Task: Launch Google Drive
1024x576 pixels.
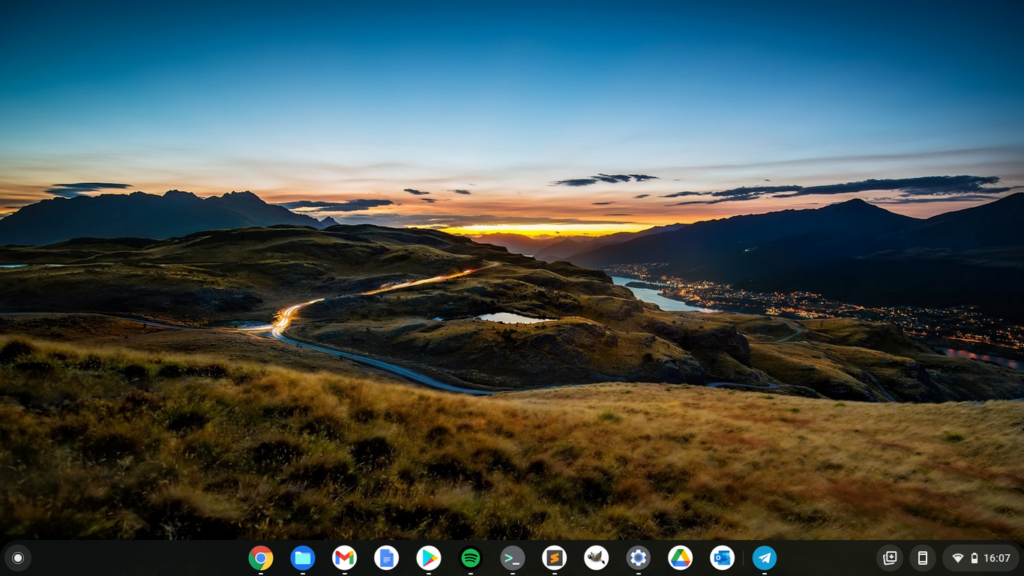Action: click(x=680, y=558)
